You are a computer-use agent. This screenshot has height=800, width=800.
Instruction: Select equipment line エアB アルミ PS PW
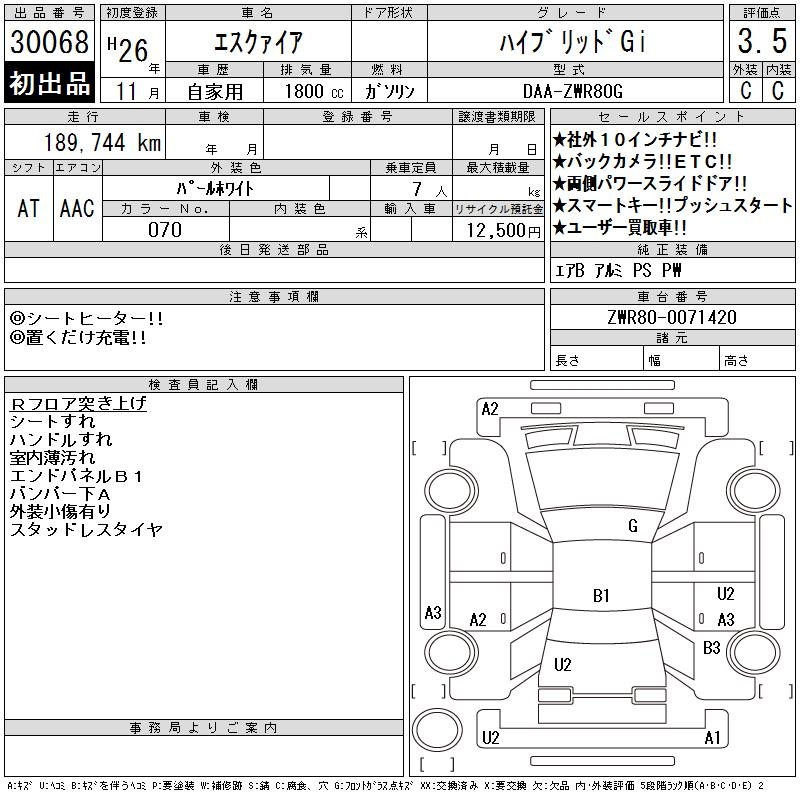click(x=618, y=270)
